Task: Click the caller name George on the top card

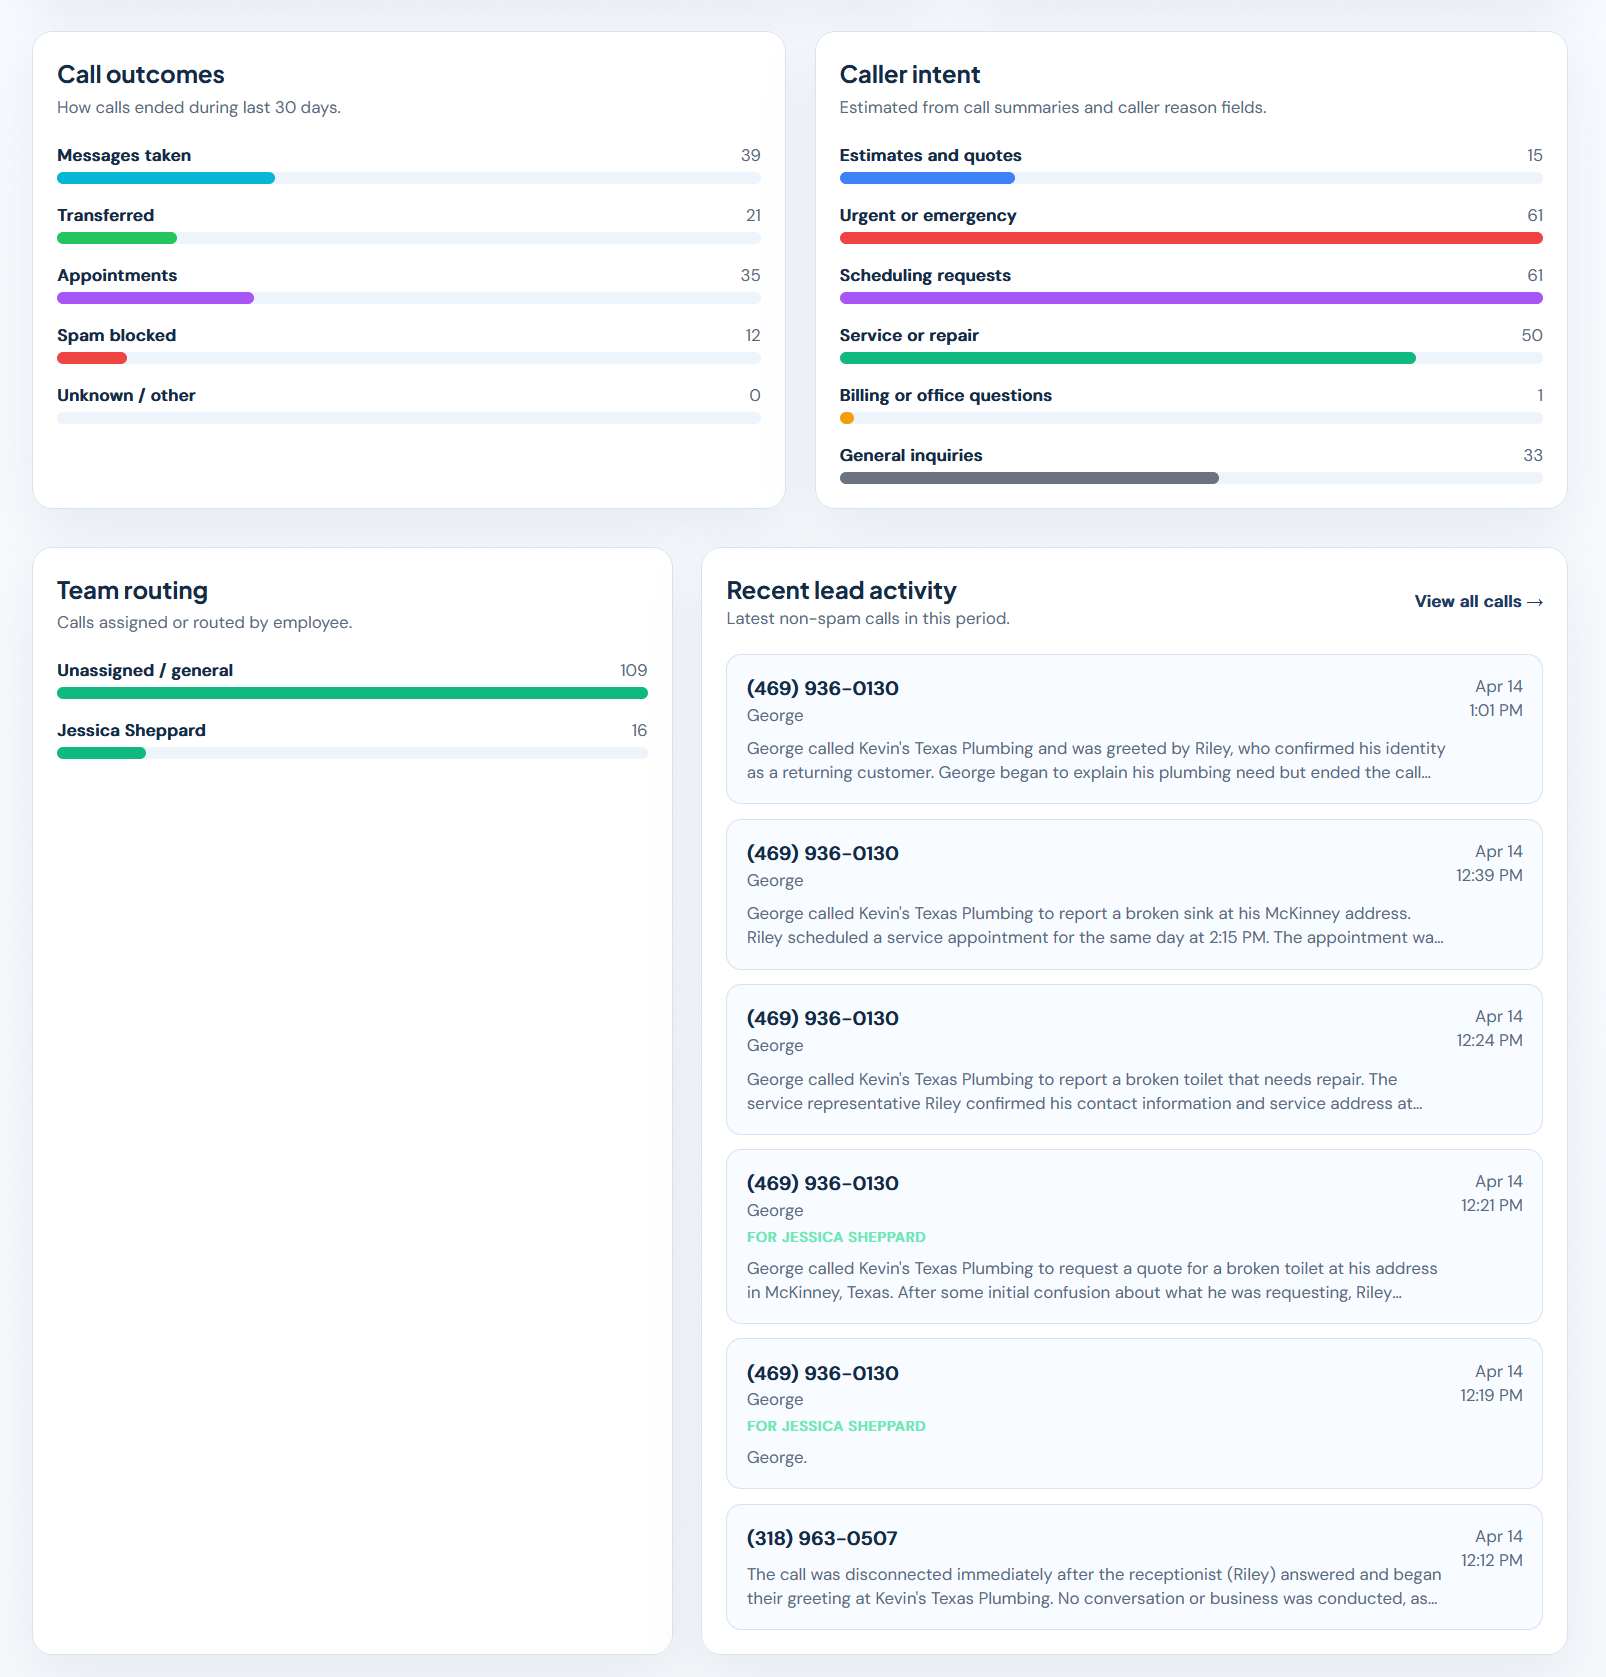Action: point(775,715)
